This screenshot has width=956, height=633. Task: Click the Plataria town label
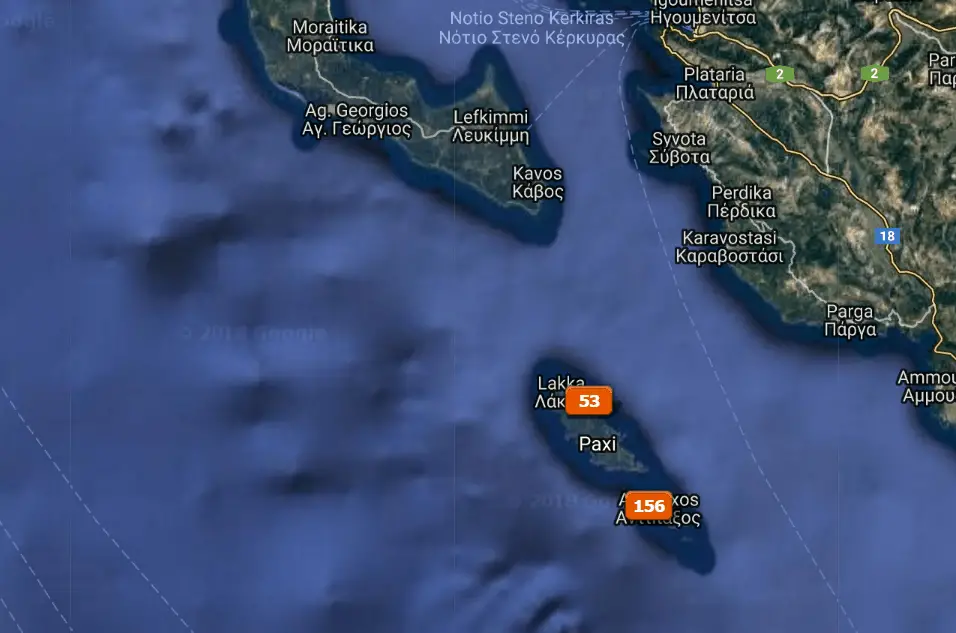715,83
